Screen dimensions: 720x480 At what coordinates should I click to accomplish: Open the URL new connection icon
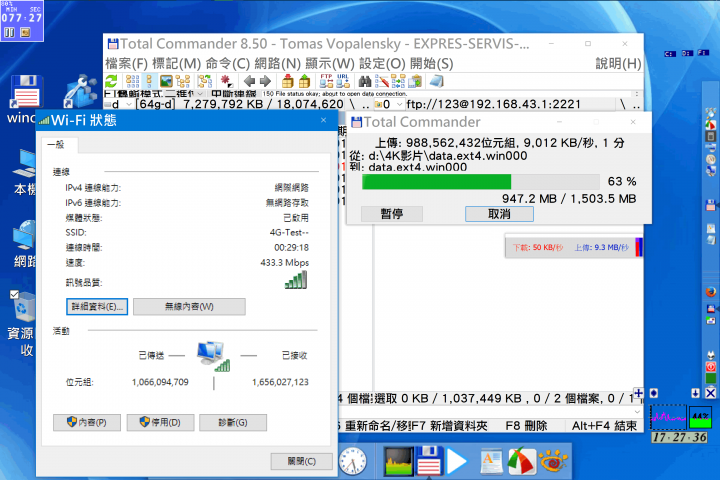343,81
